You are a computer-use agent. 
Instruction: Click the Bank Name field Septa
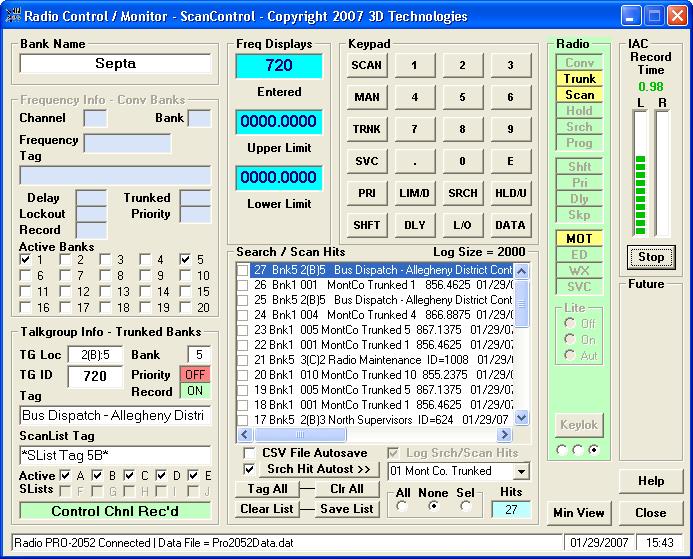pyautogui.click(x=115, y=64)
